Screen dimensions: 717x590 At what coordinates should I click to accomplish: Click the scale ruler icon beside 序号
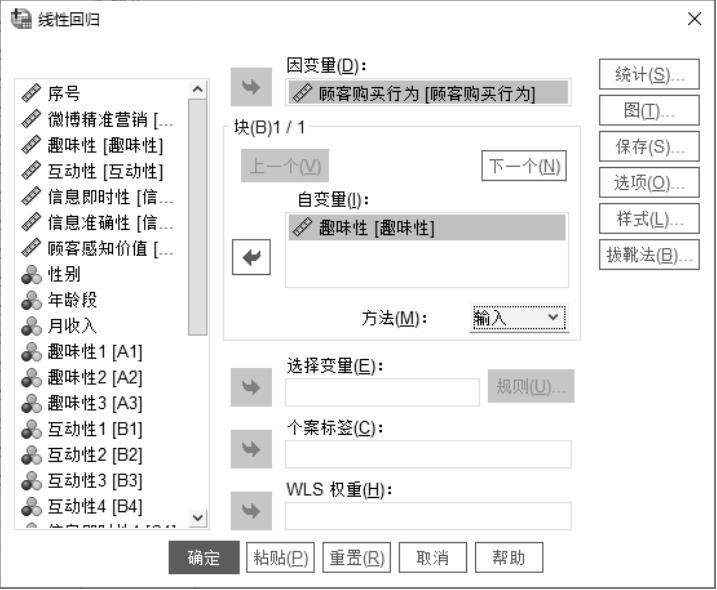tap(31, 93)
